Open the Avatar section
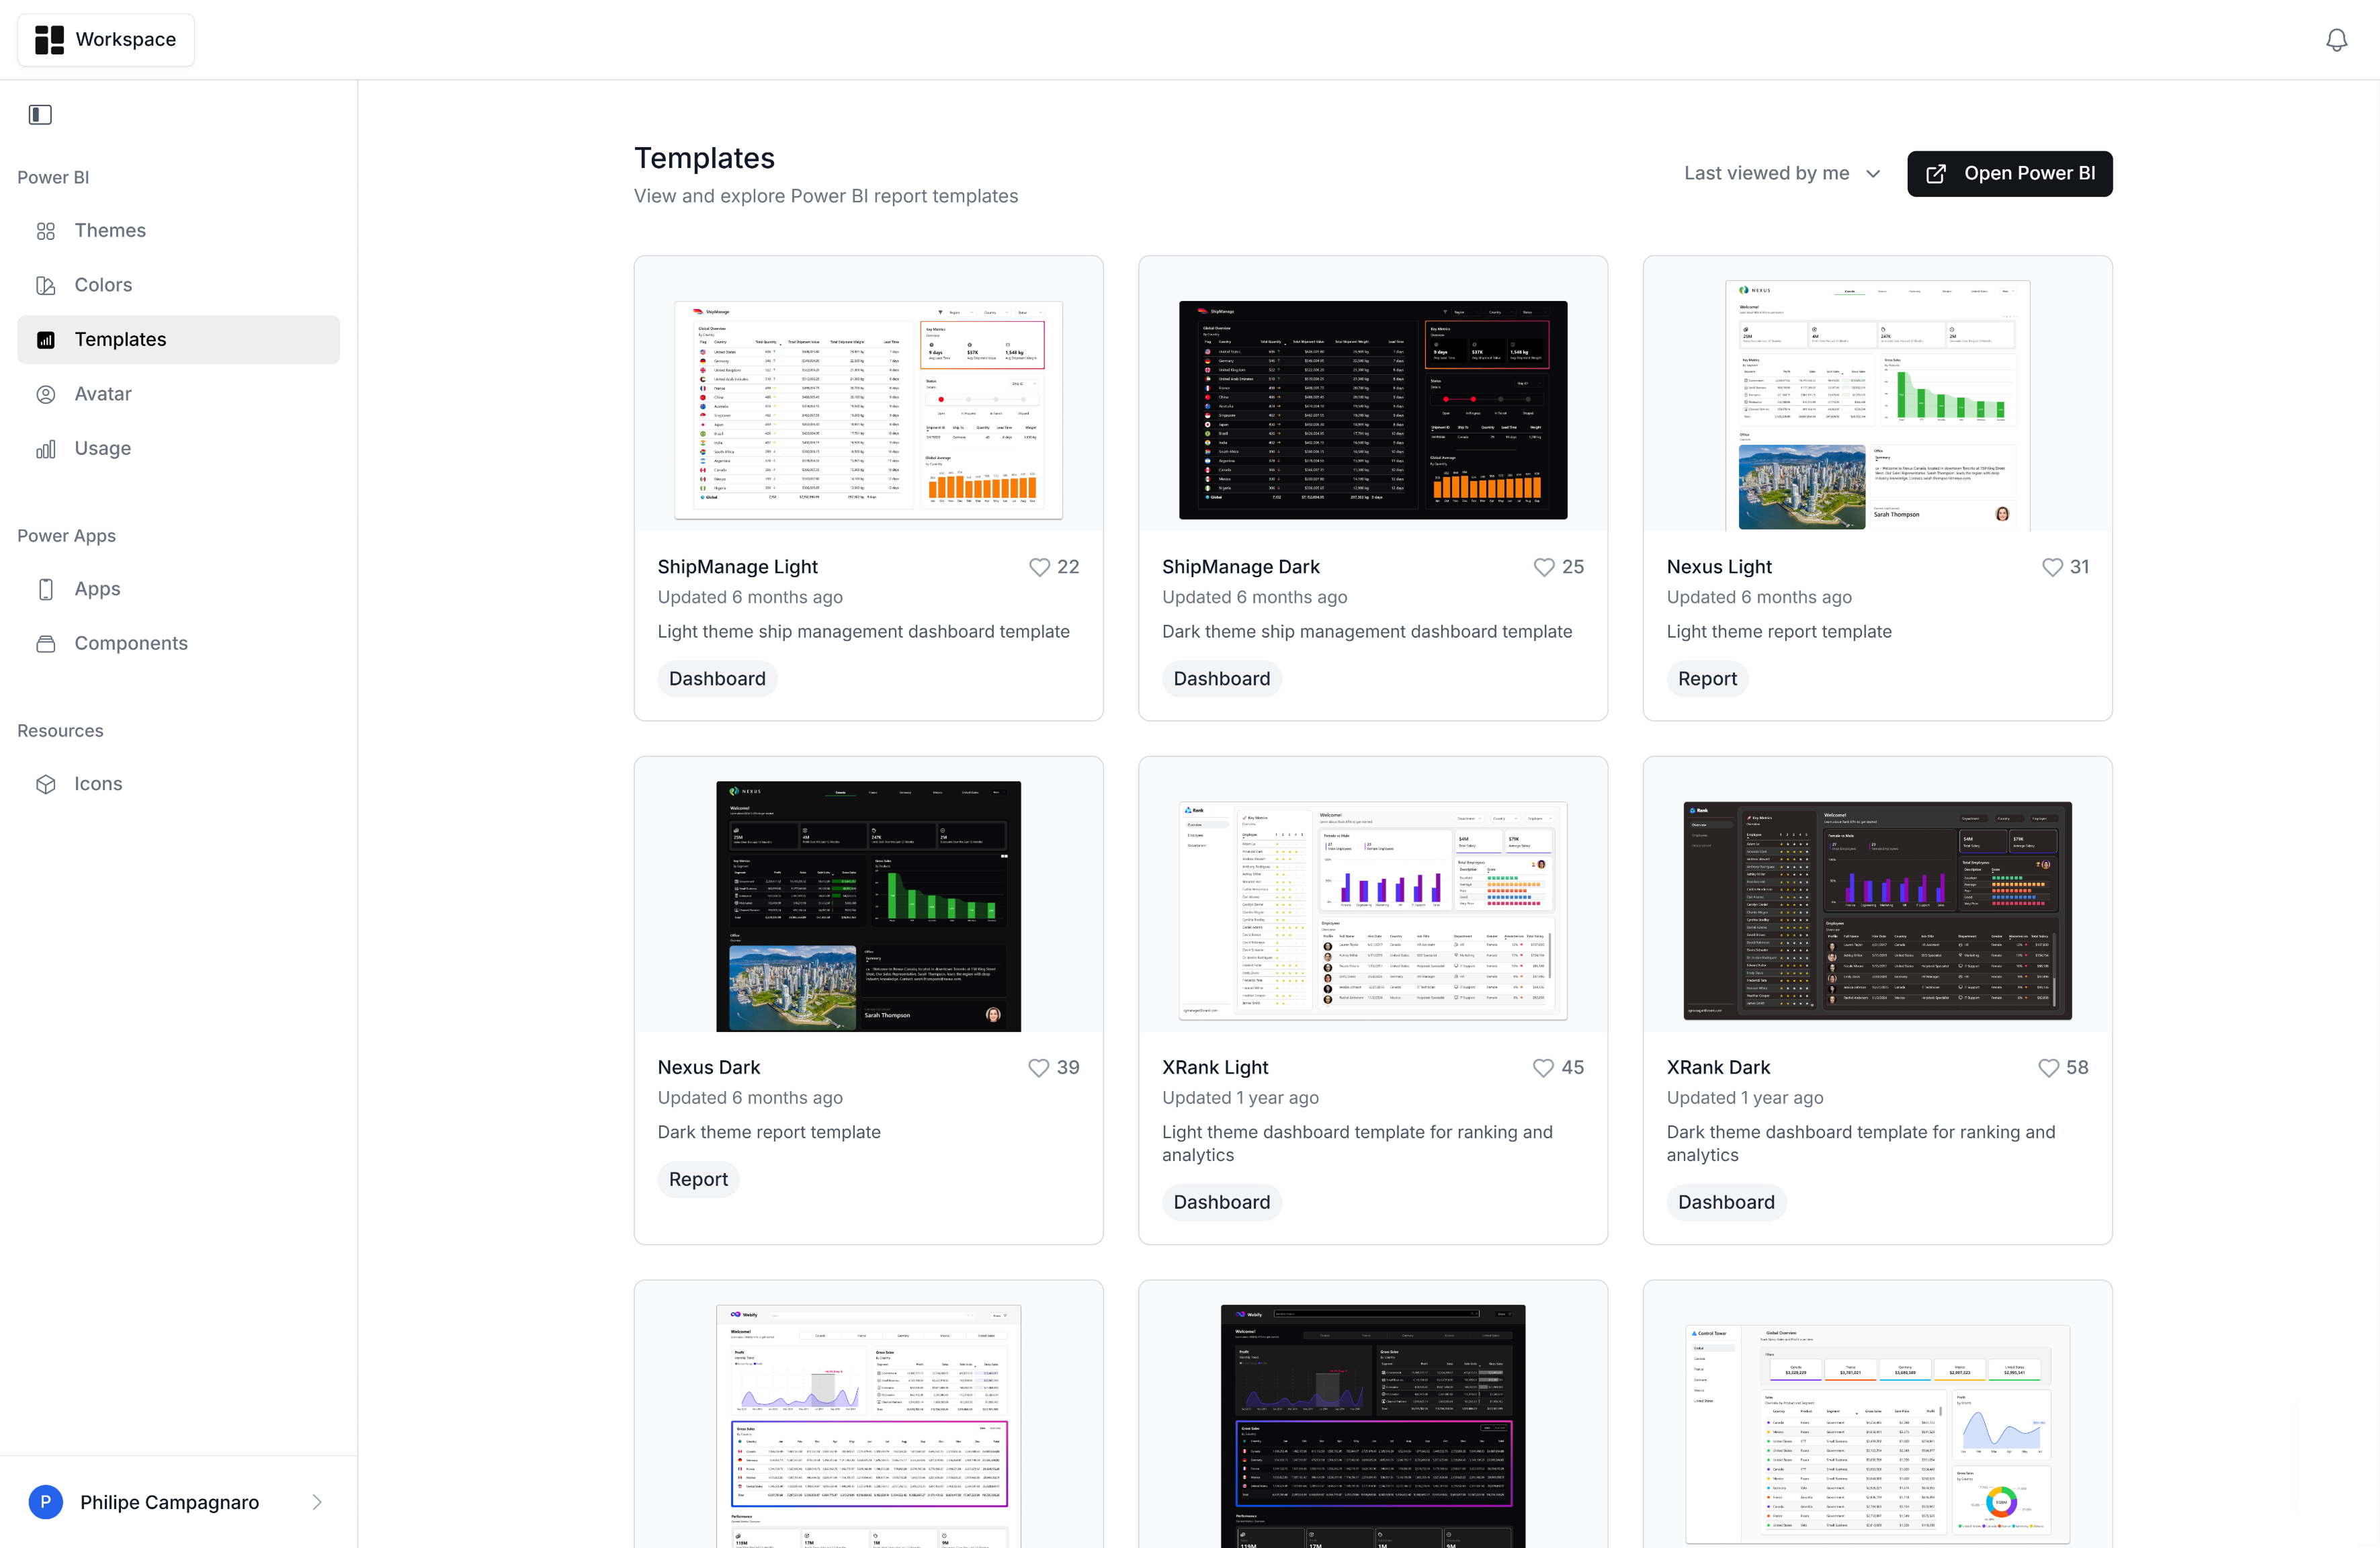The height and width of the screenshot is (1548, 2380). click(x=103, y=393)
